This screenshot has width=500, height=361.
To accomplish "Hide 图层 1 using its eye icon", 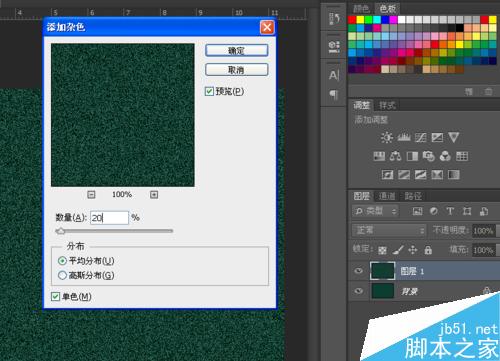I will pos(359,271).
